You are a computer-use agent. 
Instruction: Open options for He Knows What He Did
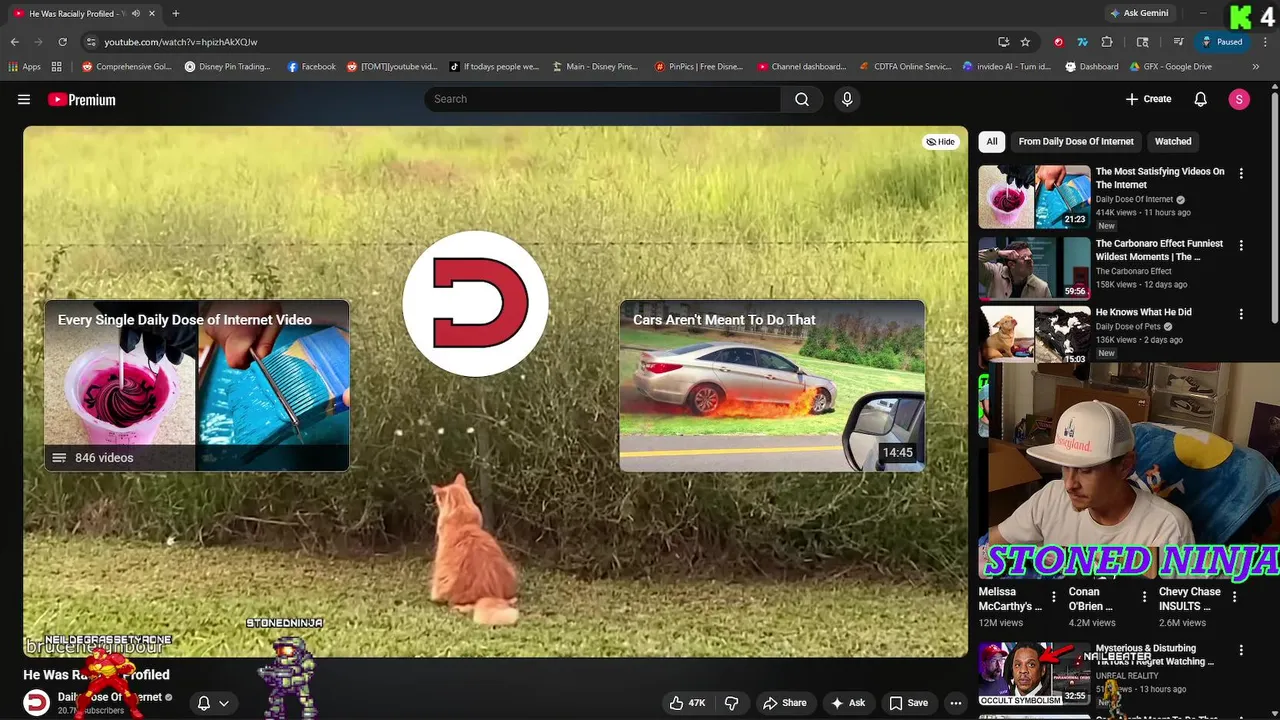[x=1241, y=314]
